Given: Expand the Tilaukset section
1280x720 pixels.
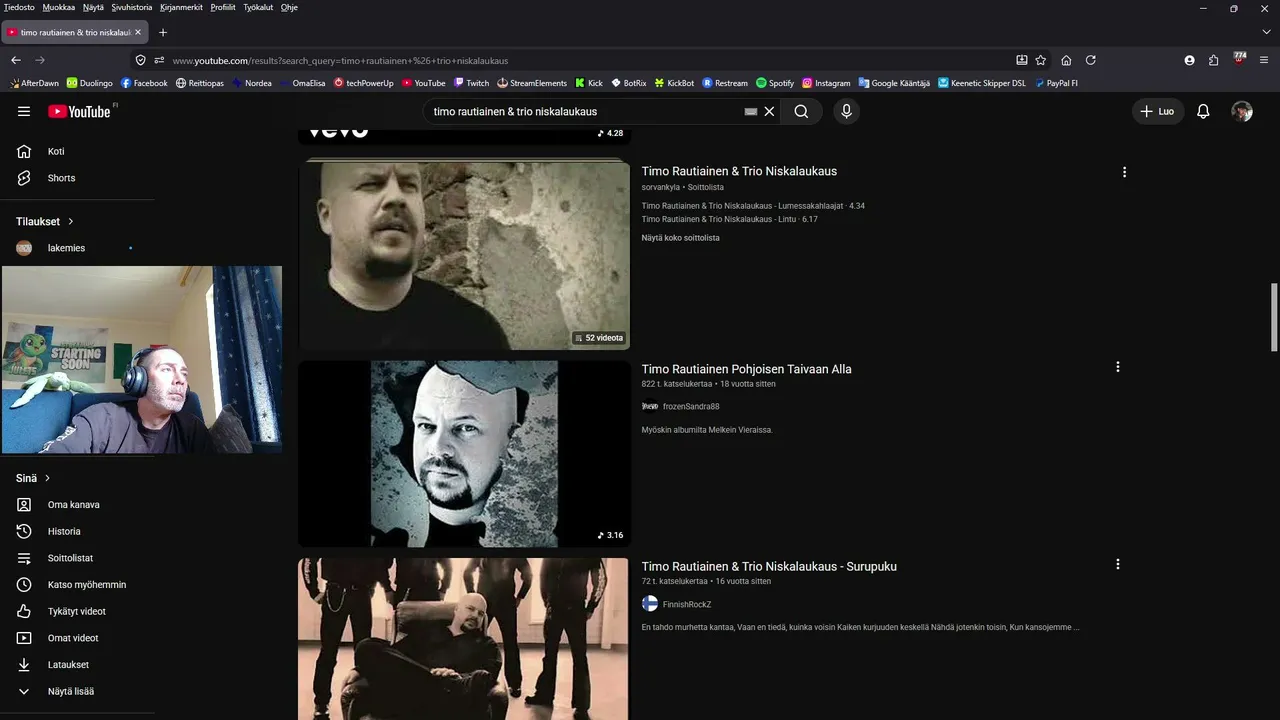Looking at the screenshot, I should pos(46,221).
